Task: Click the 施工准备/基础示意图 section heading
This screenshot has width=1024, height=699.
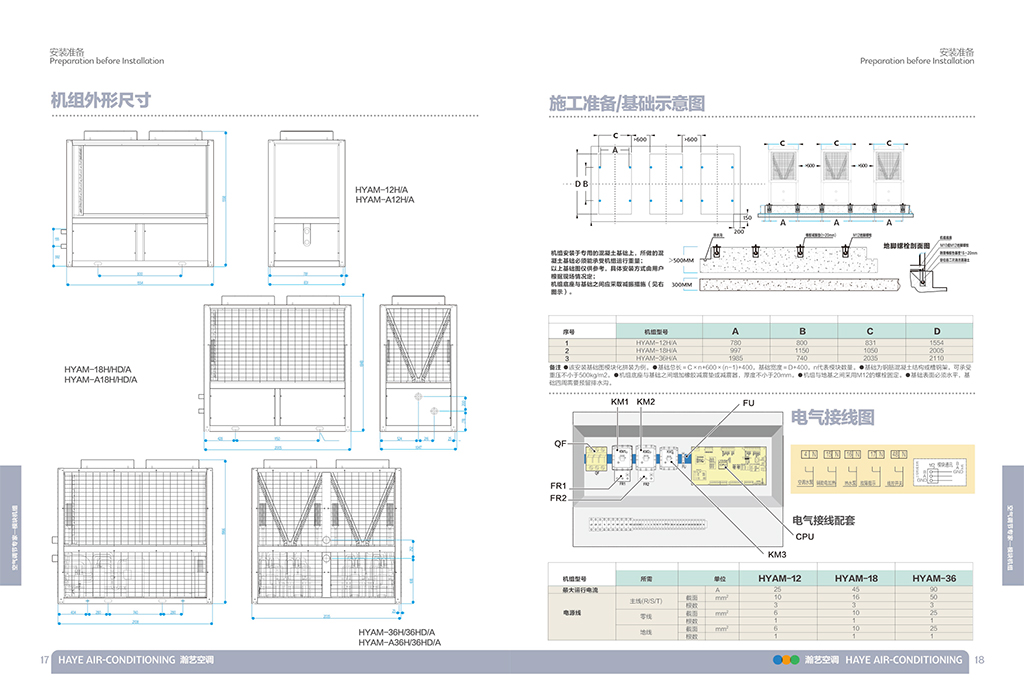Action: click(627, 104)
